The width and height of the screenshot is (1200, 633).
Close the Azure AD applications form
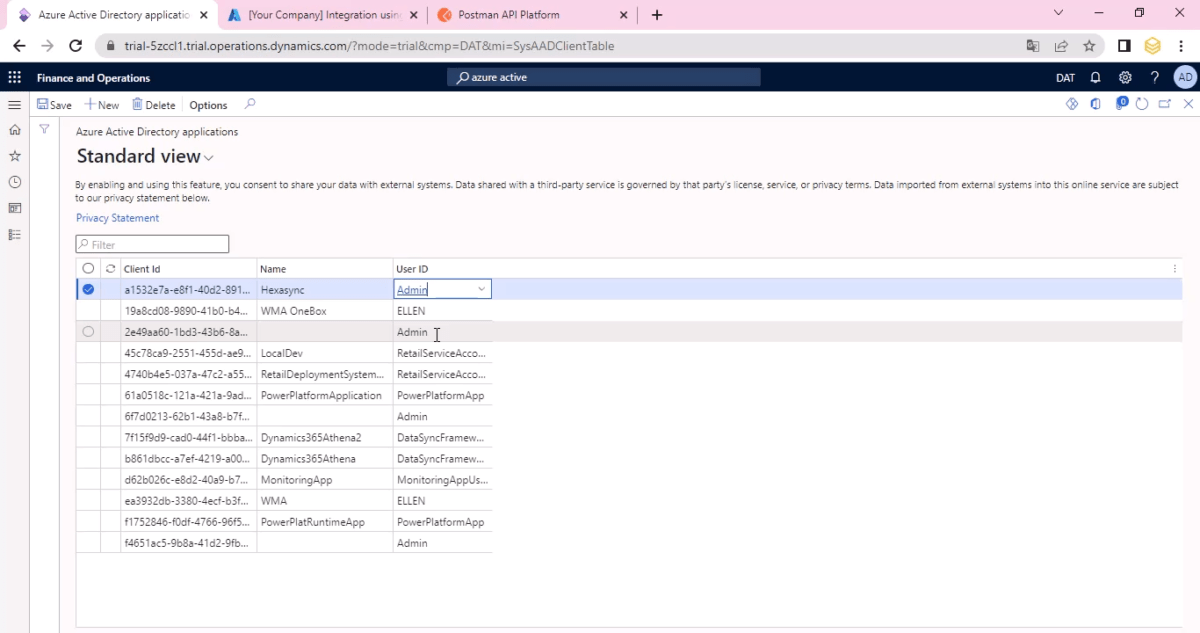1188,104
